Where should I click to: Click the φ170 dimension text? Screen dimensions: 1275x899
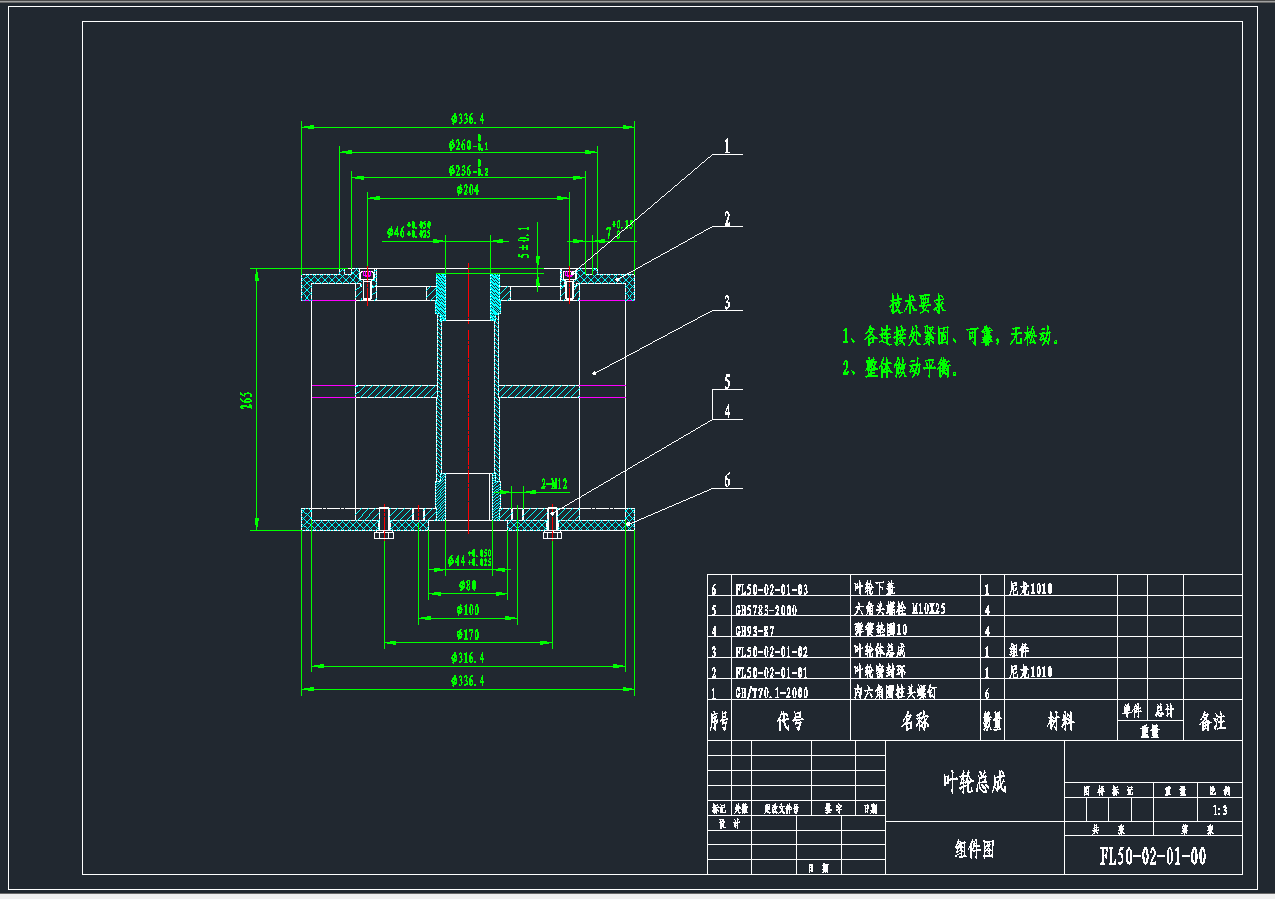click(467, 633)
